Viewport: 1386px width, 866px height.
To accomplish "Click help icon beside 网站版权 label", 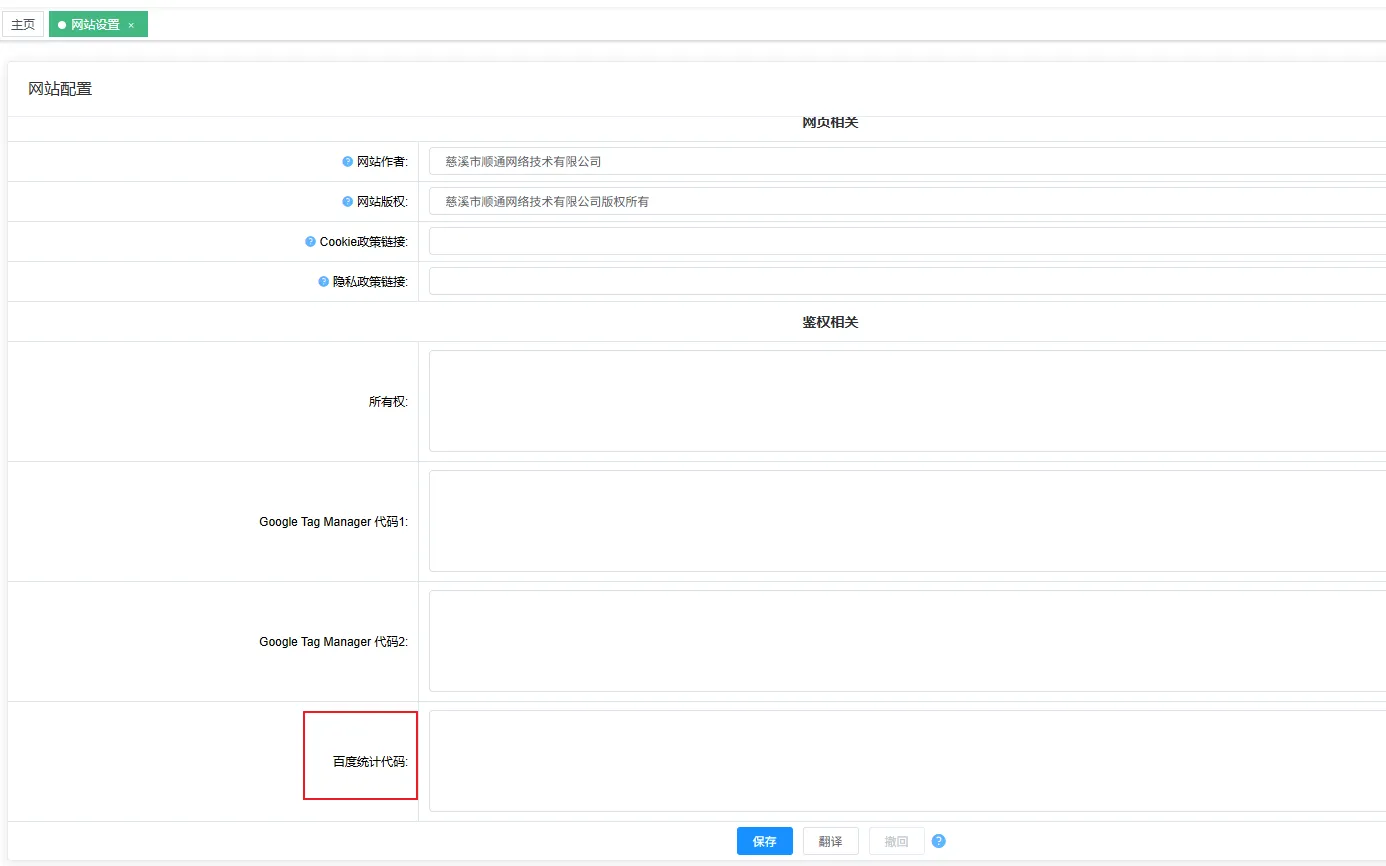I will click(348, 202).
